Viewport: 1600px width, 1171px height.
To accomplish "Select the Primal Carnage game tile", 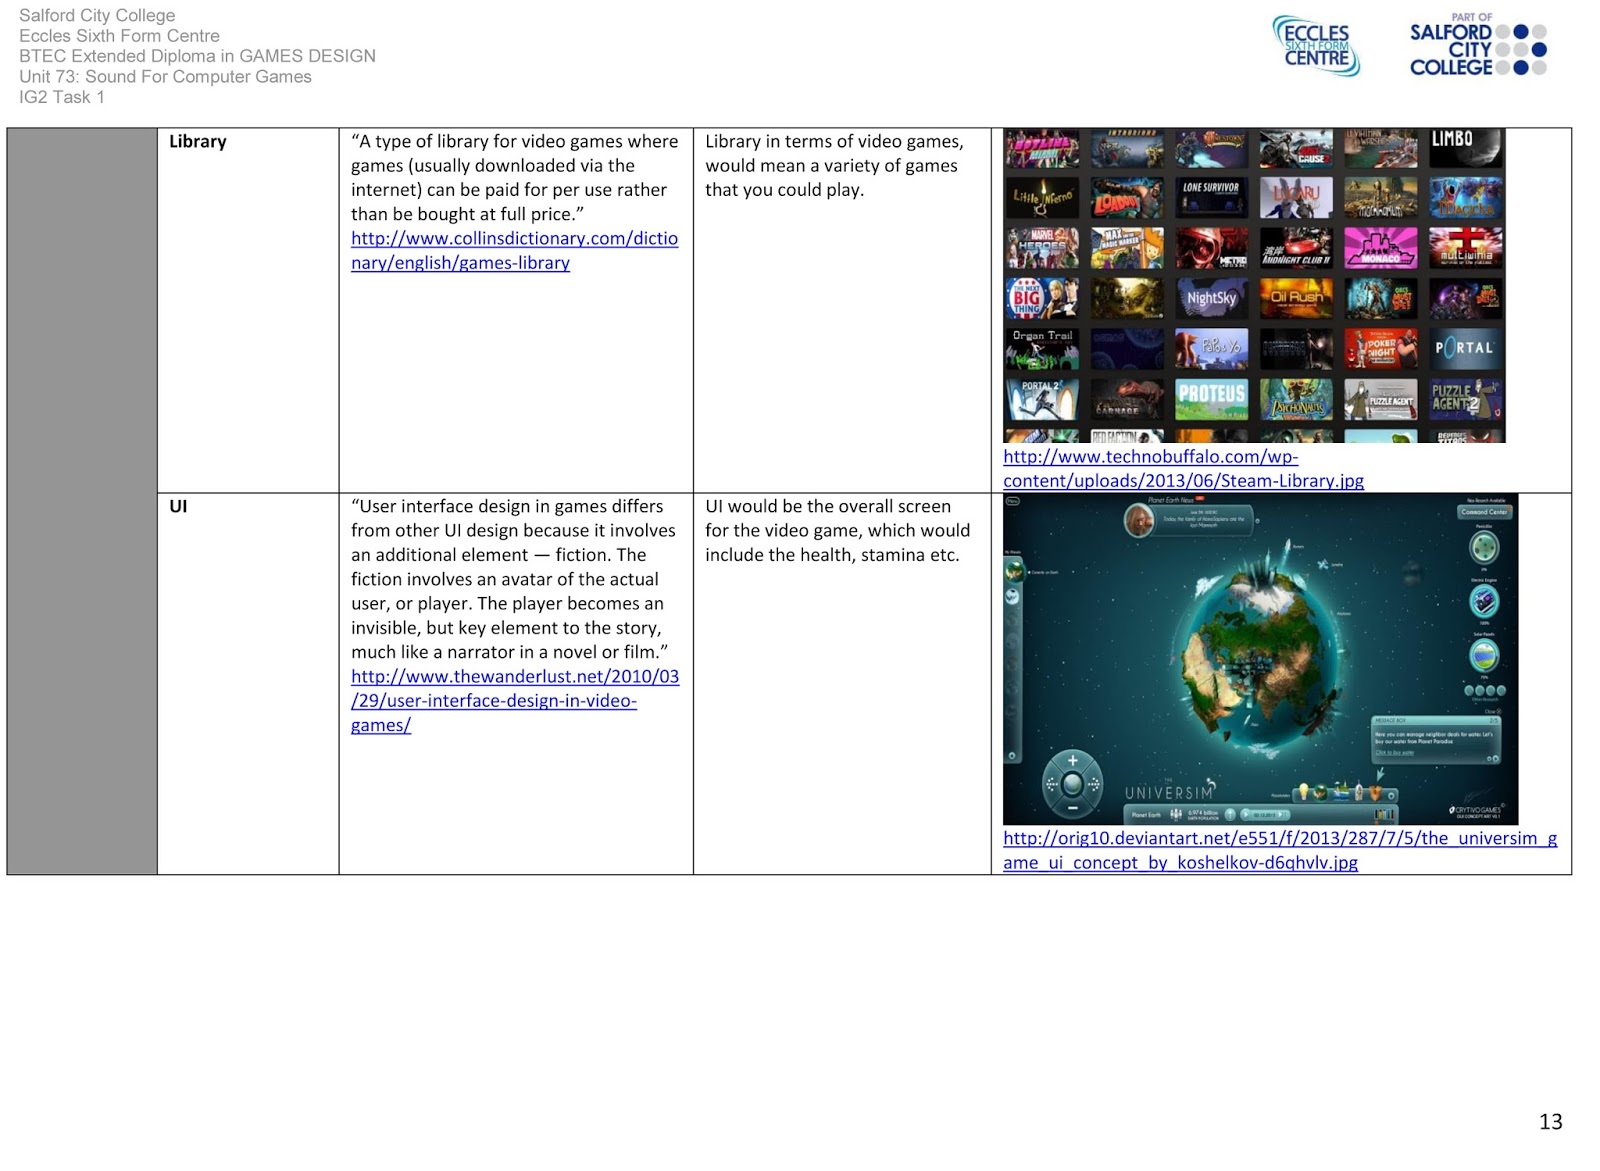I will [x=1127, y=398].
